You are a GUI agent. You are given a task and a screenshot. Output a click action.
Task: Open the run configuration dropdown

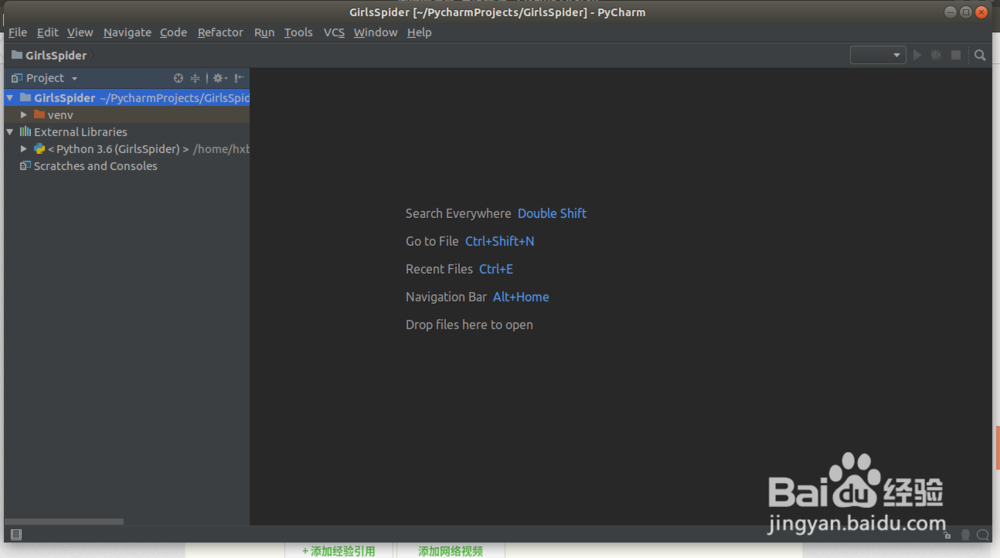878,55
